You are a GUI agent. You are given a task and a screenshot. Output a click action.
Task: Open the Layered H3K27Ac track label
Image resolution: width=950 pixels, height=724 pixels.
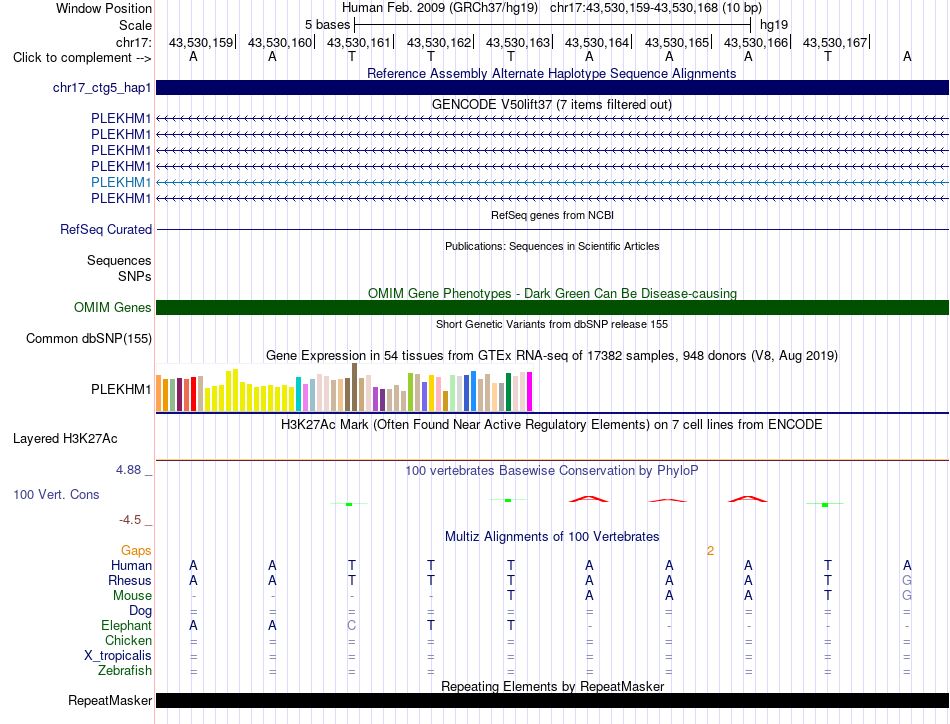coord(65,439)
